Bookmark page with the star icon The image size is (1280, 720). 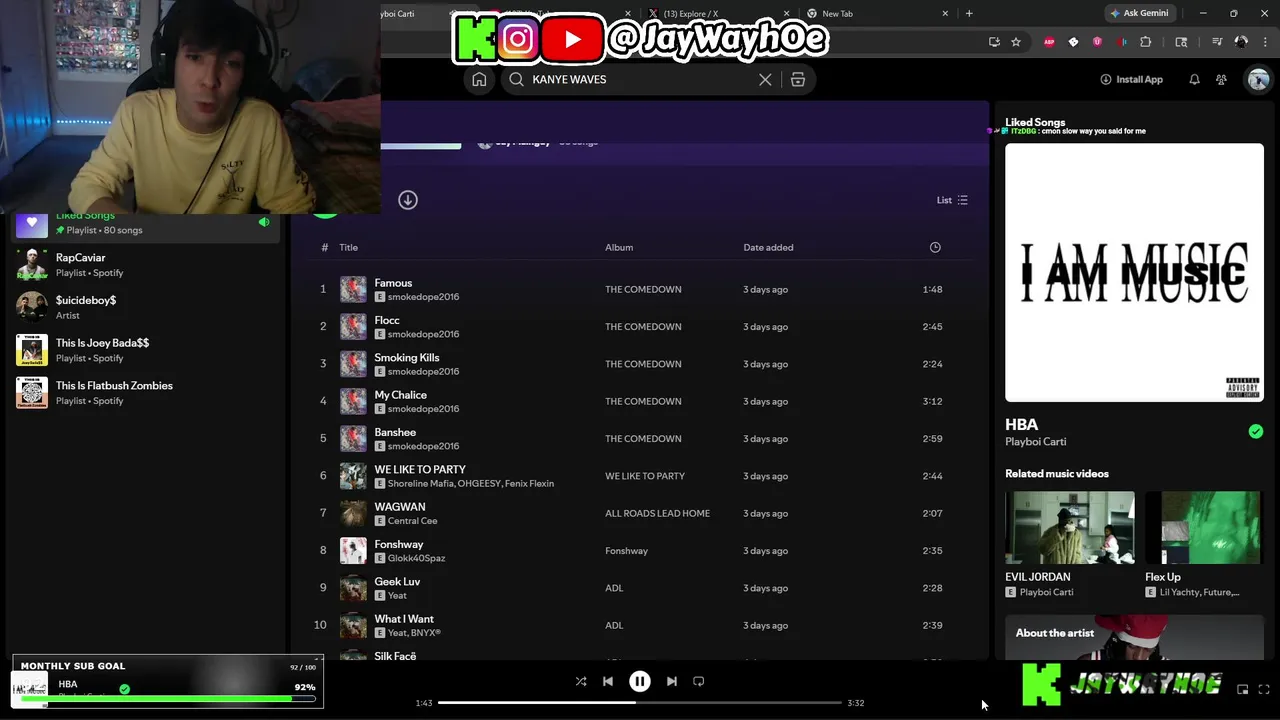point(1016,42)
